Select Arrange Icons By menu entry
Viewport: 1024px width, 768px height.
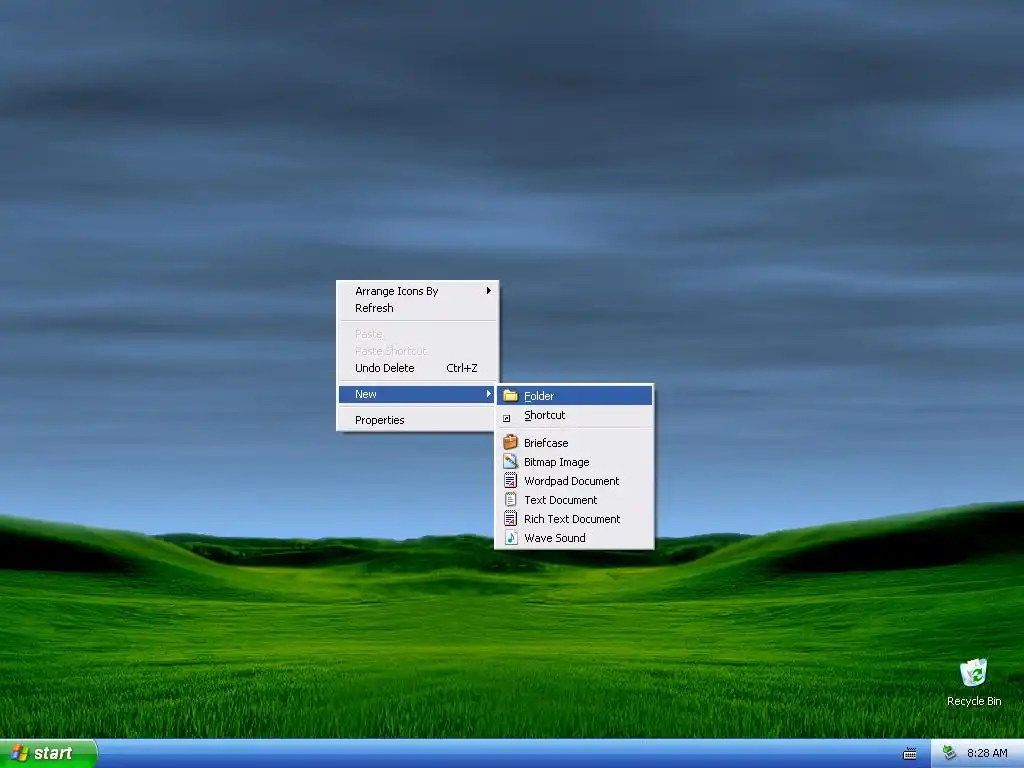point(418,291)
